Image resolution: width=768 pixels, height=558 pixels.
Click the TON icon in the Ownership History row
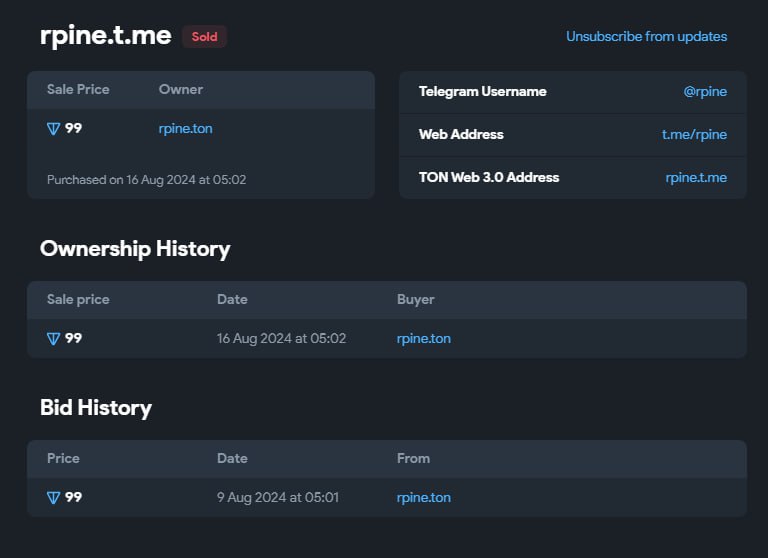click(x=54, y=338)
